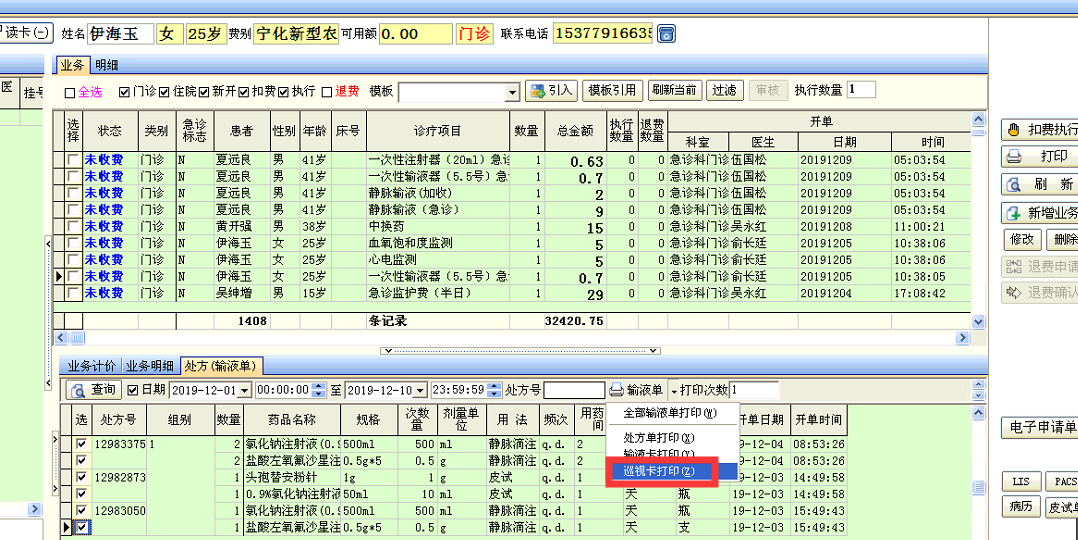Click the 药品名称 column header
The height and width of the screenshot is (540, 1078).
pyautogui.click(x=292, y=420)
